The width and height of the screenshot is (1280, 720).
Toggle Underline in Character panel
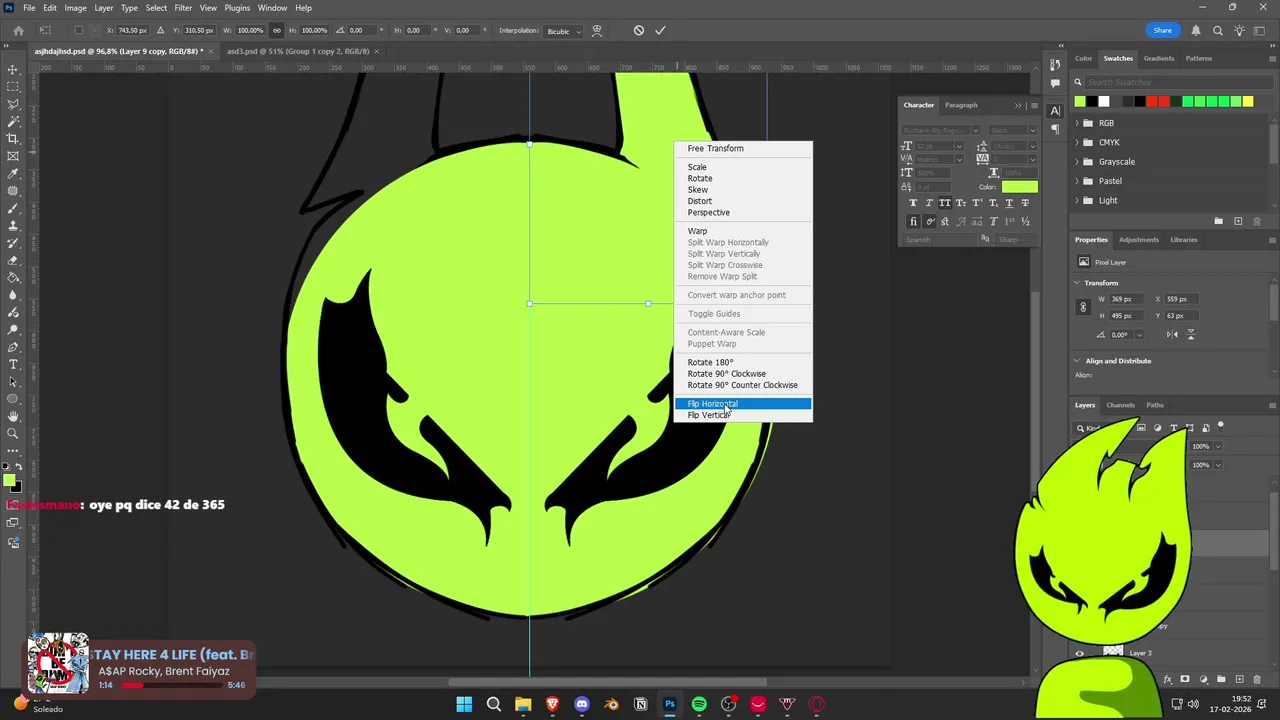point(1009,203)
